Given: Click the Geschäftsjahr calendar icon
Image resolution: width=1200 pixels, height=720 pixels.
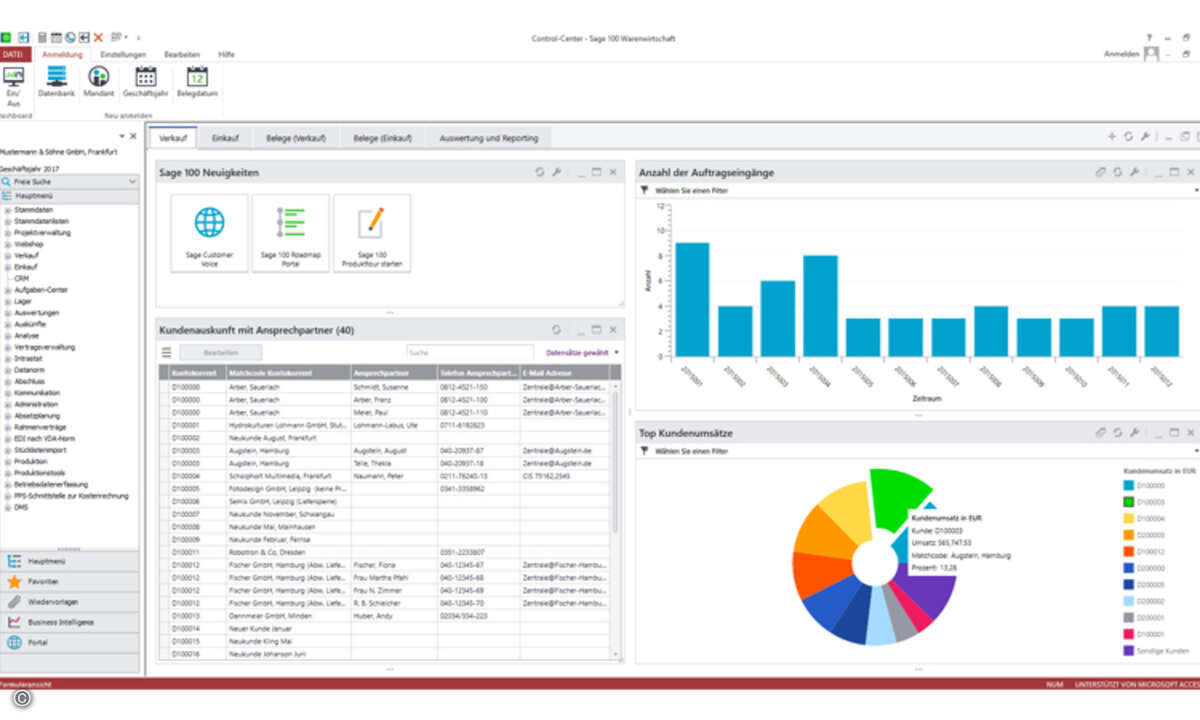Looking at the screenshot, I should click(146, 77).
